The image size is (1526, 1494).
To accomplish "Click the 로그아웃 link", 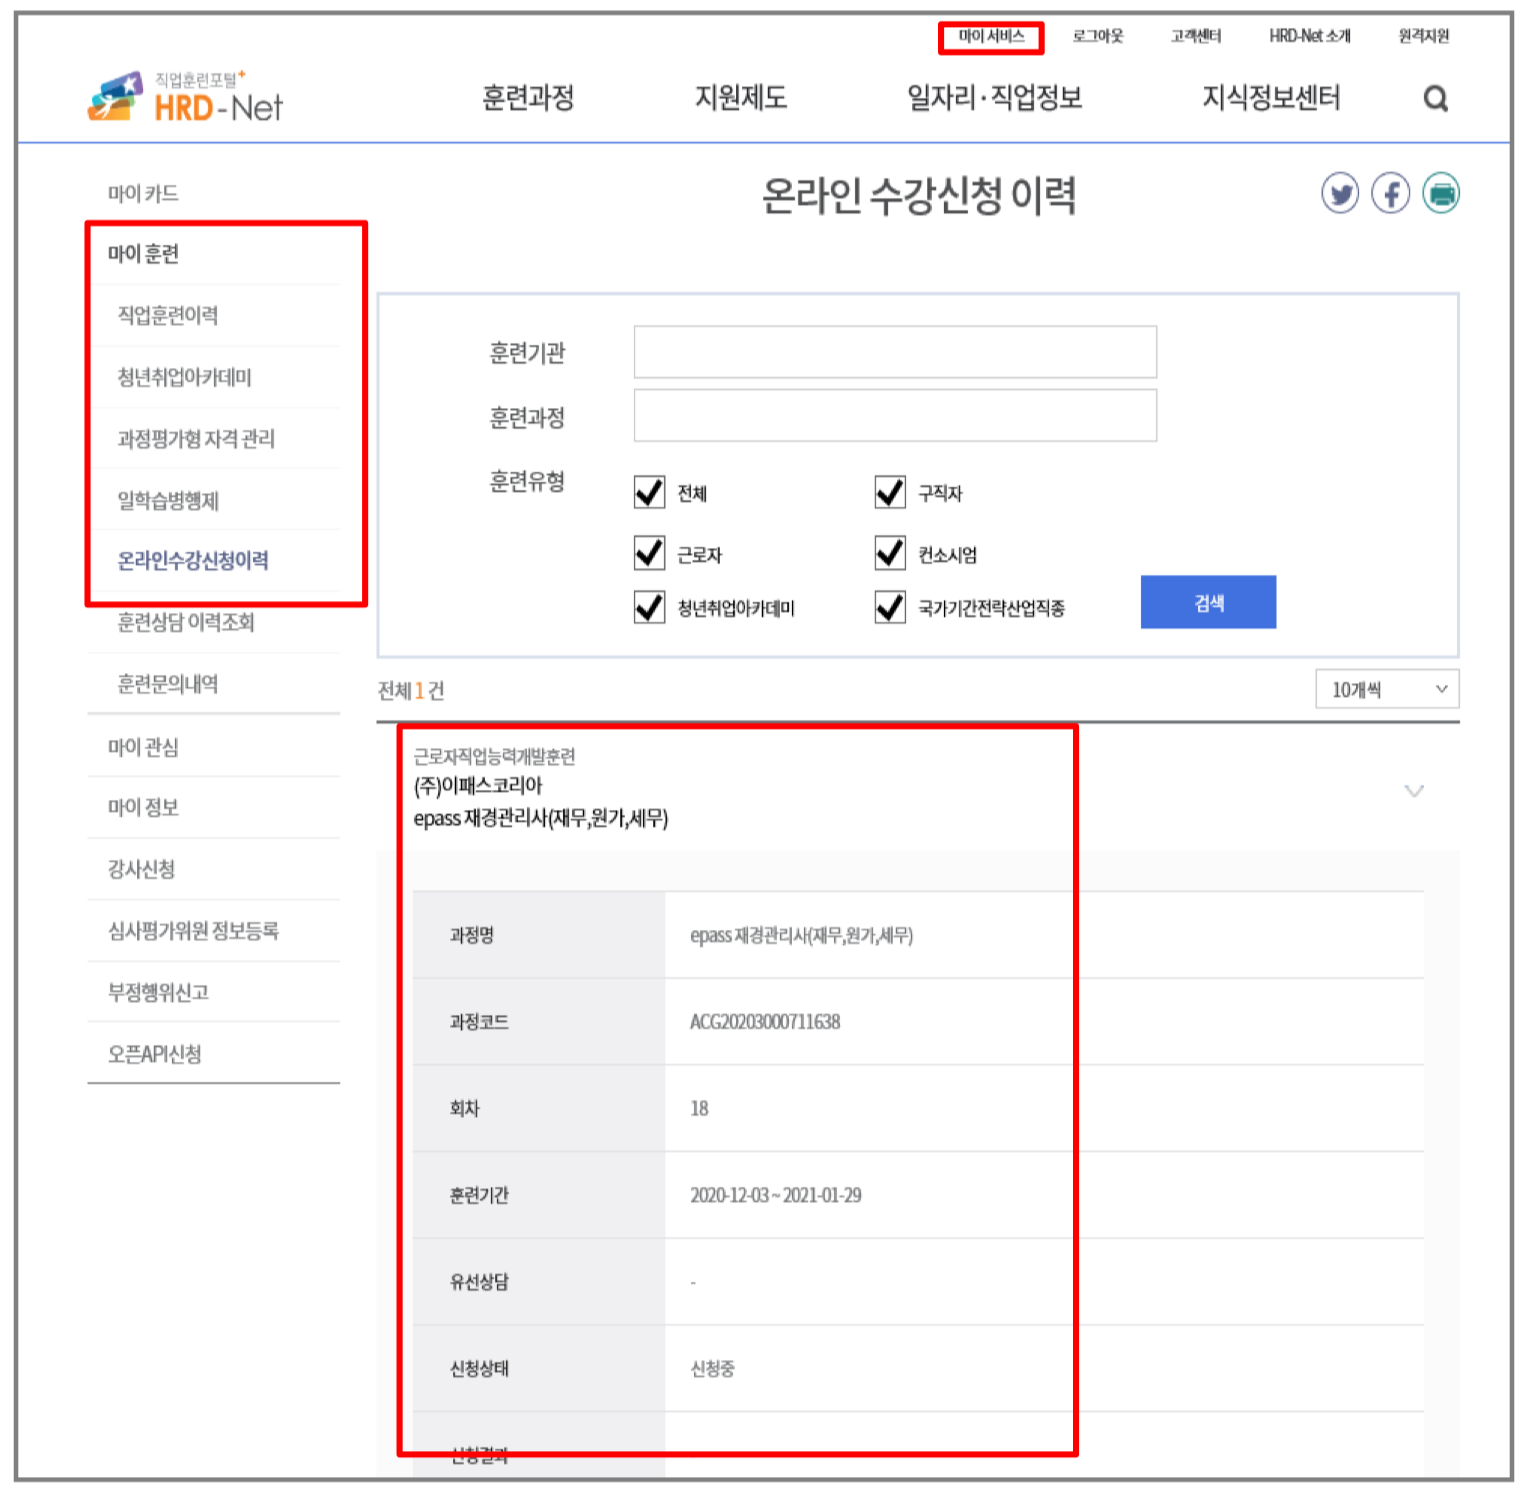I will click(x=1098, y=37).
